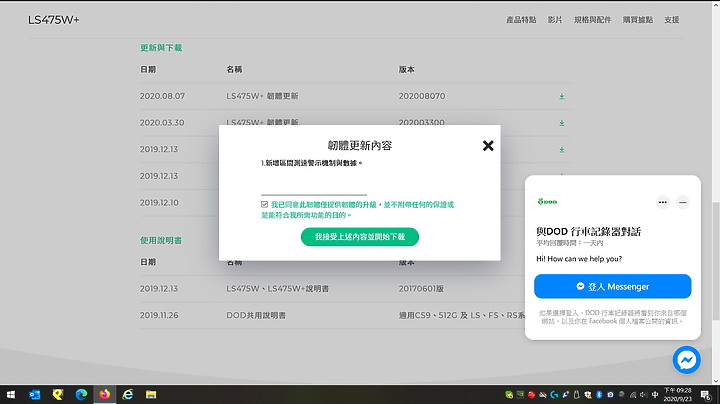Close the firmware update dialog with X
Viewport: 720px width, 404px height.
488,146
